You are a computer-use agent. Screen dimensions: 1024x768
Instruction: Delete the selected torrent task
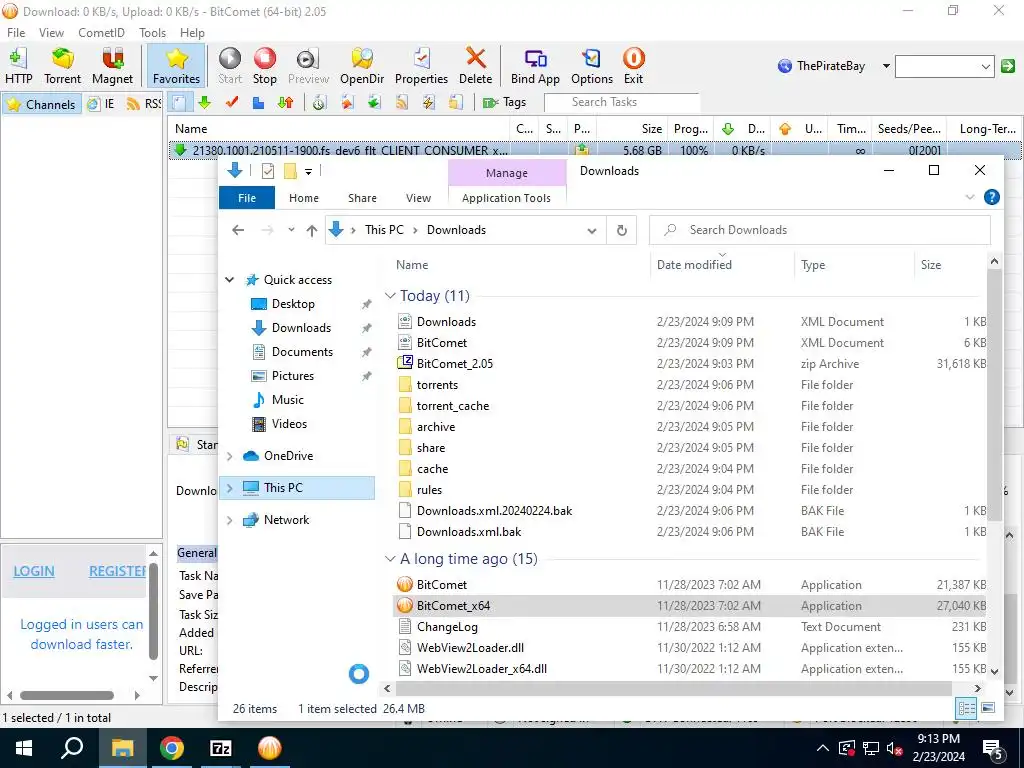[x=475, y=66]
